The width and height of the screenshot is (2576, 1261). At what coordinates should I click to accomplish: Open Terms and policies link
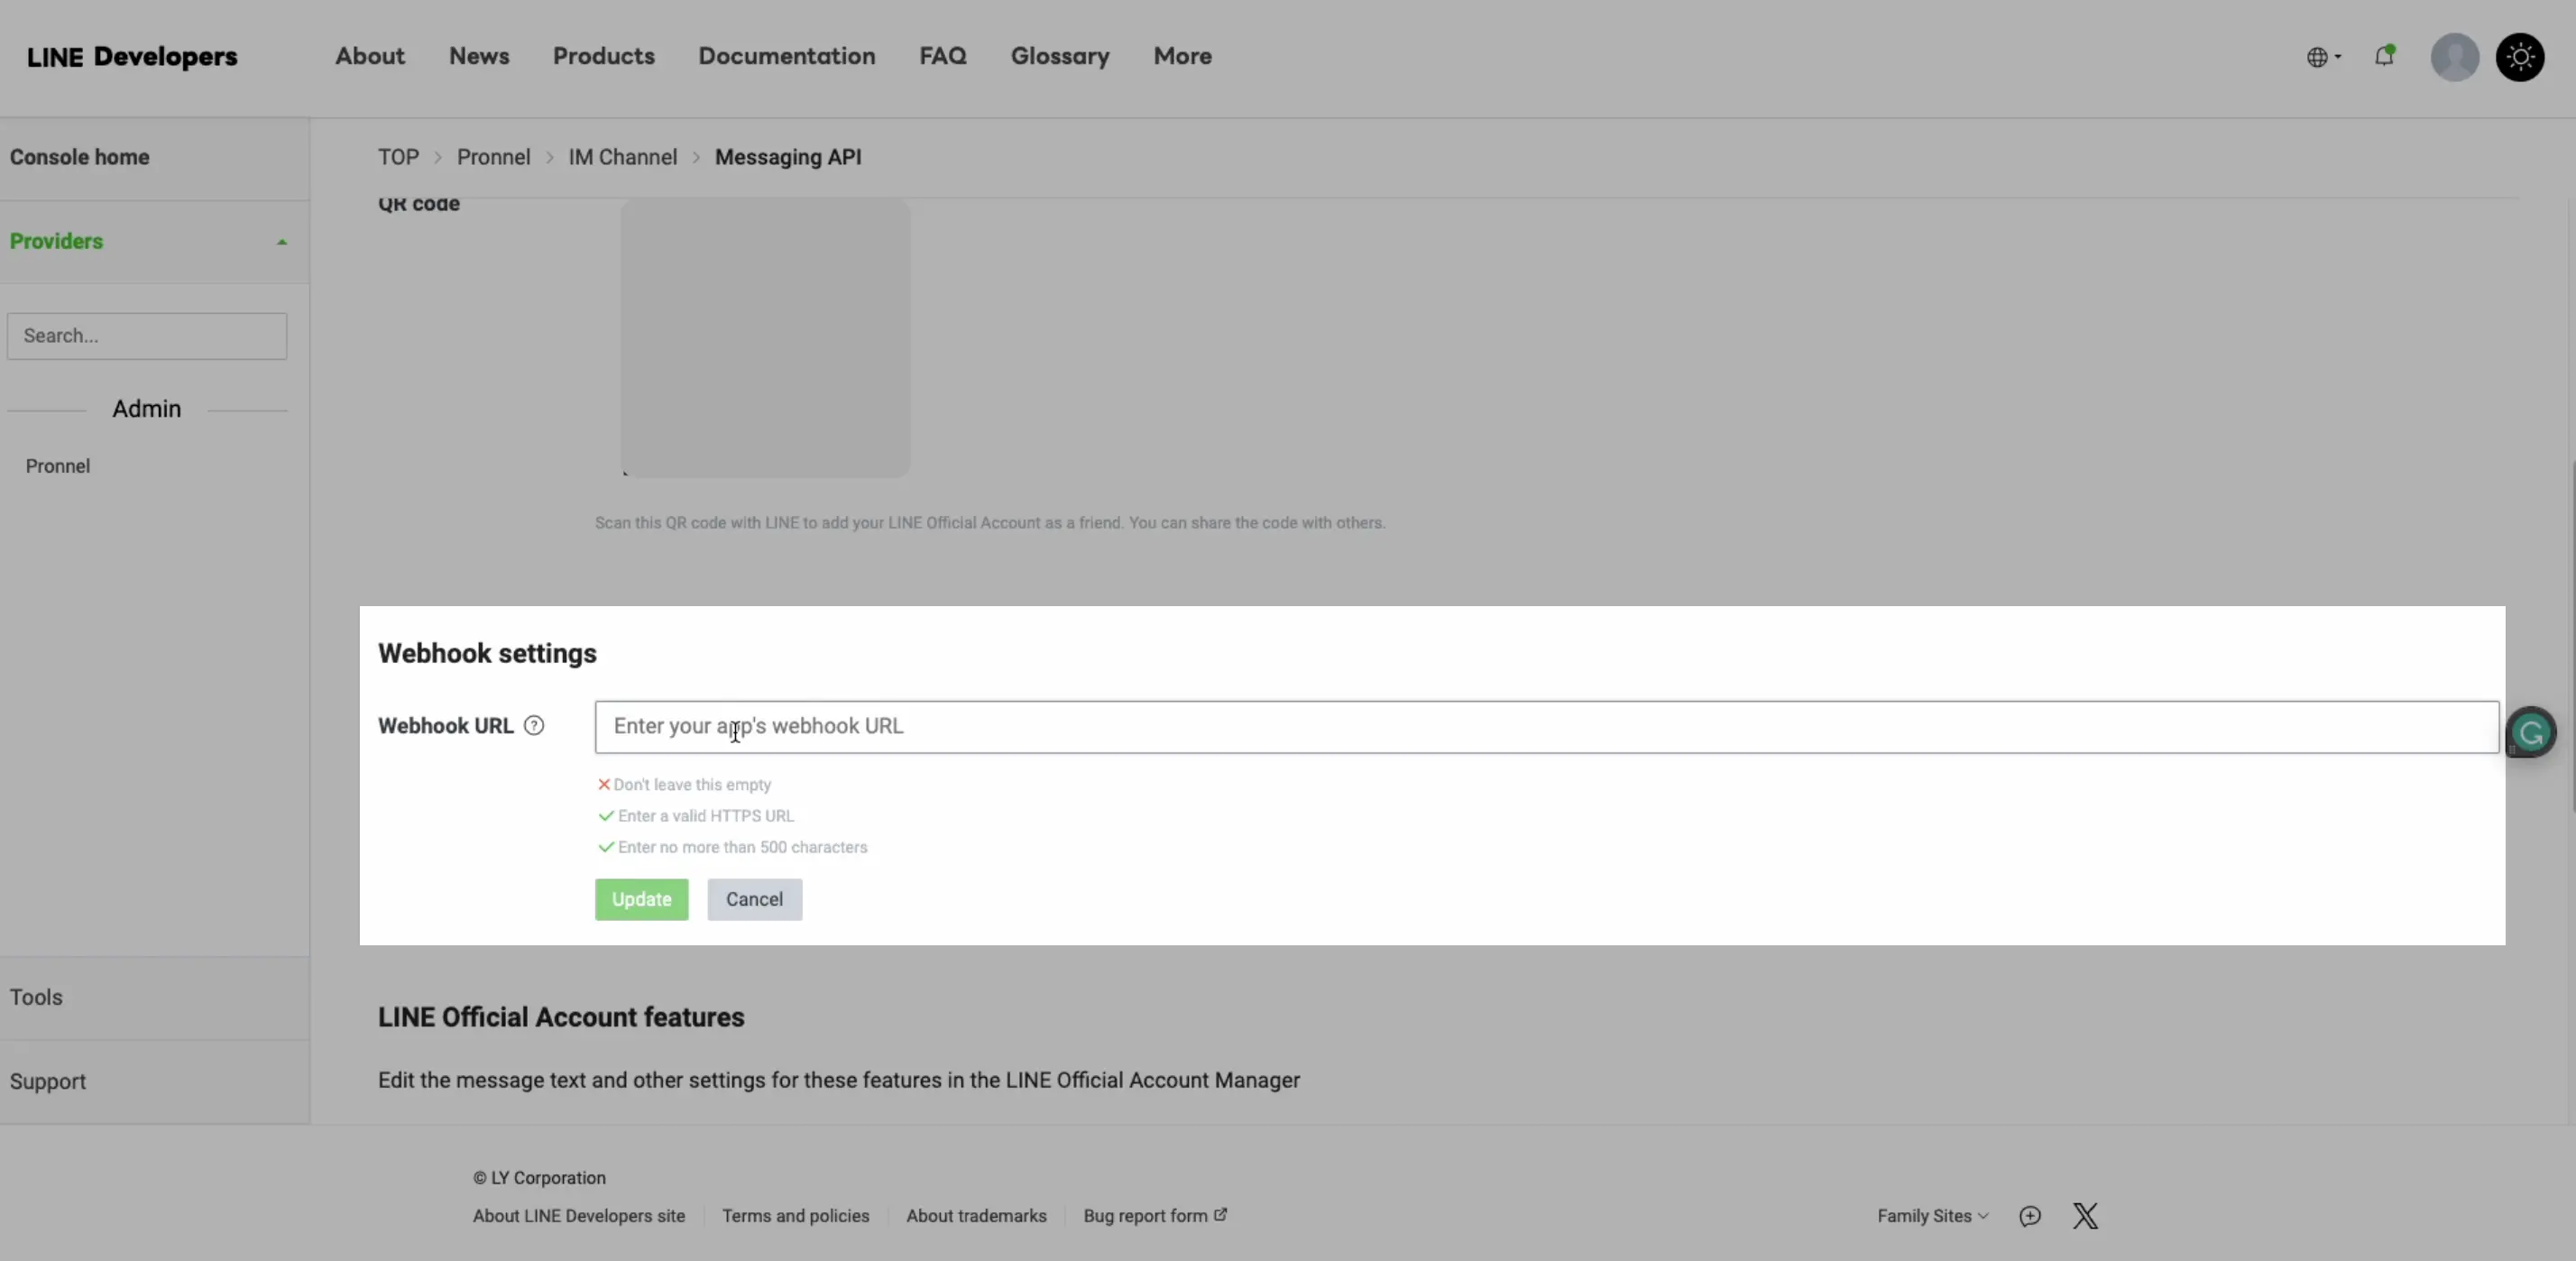tap(795, 1216)
